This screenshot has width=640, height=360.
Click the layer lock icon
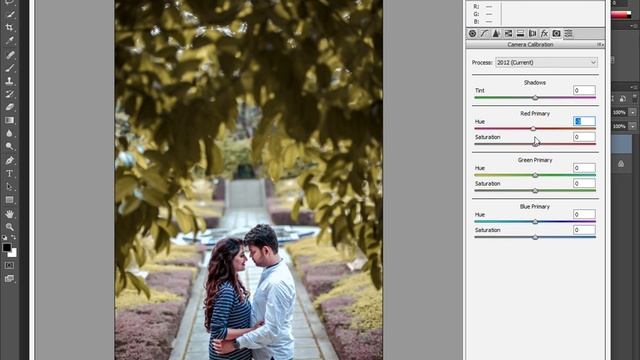coord(621,164)
